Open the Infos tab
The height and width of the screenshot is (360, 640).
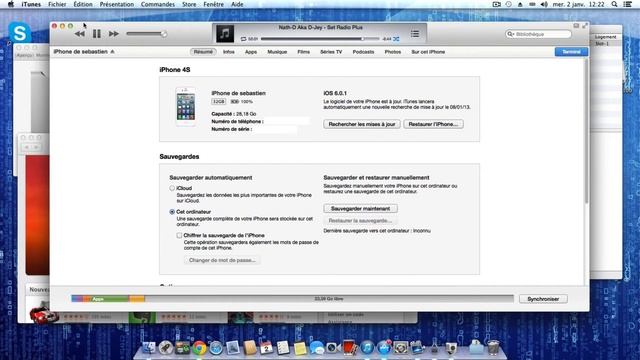(229, 52)
